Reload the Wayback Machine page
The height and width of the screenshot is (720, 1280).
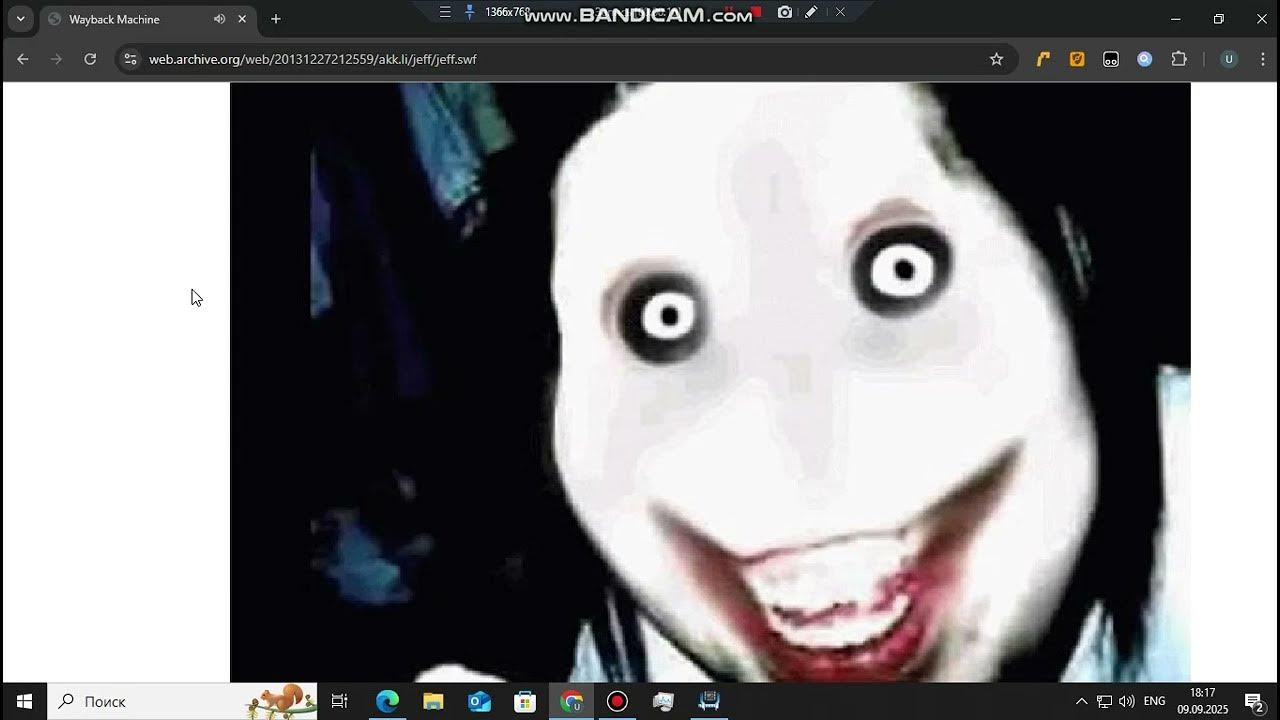click(90, 59)
